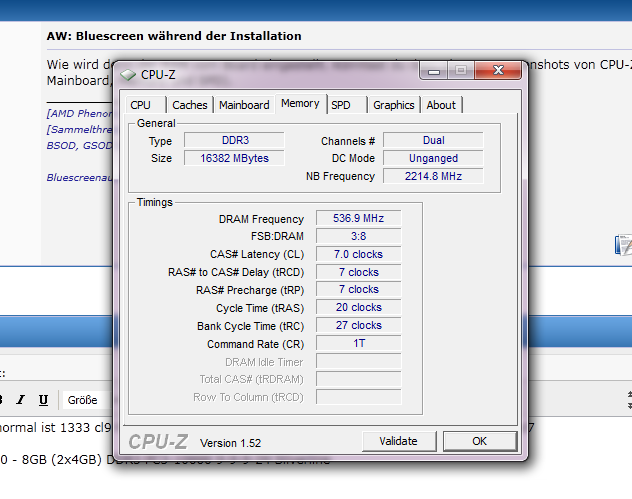Select the 1T Command Rate value
This screenshot has height=499, width=632.
tap(359, 343)
